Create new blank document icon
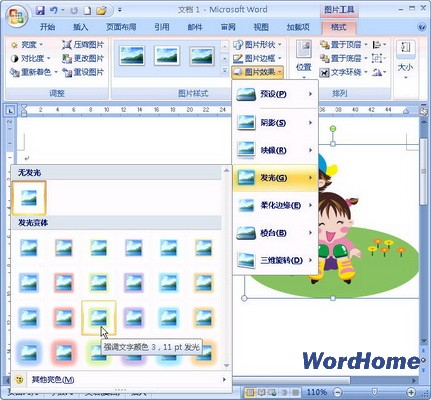The image size is (431, 400). (x=87, y=11)
